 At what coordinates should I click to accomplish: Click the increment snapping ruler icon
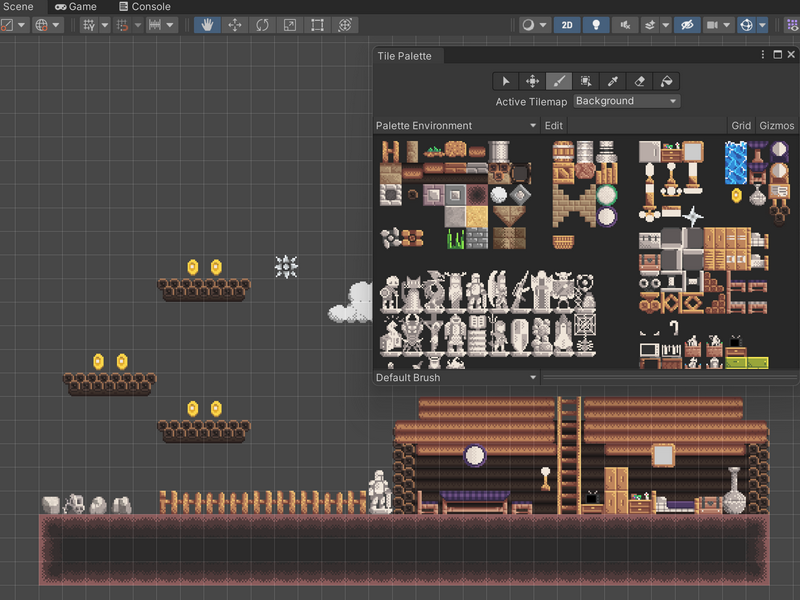point(155,25)
